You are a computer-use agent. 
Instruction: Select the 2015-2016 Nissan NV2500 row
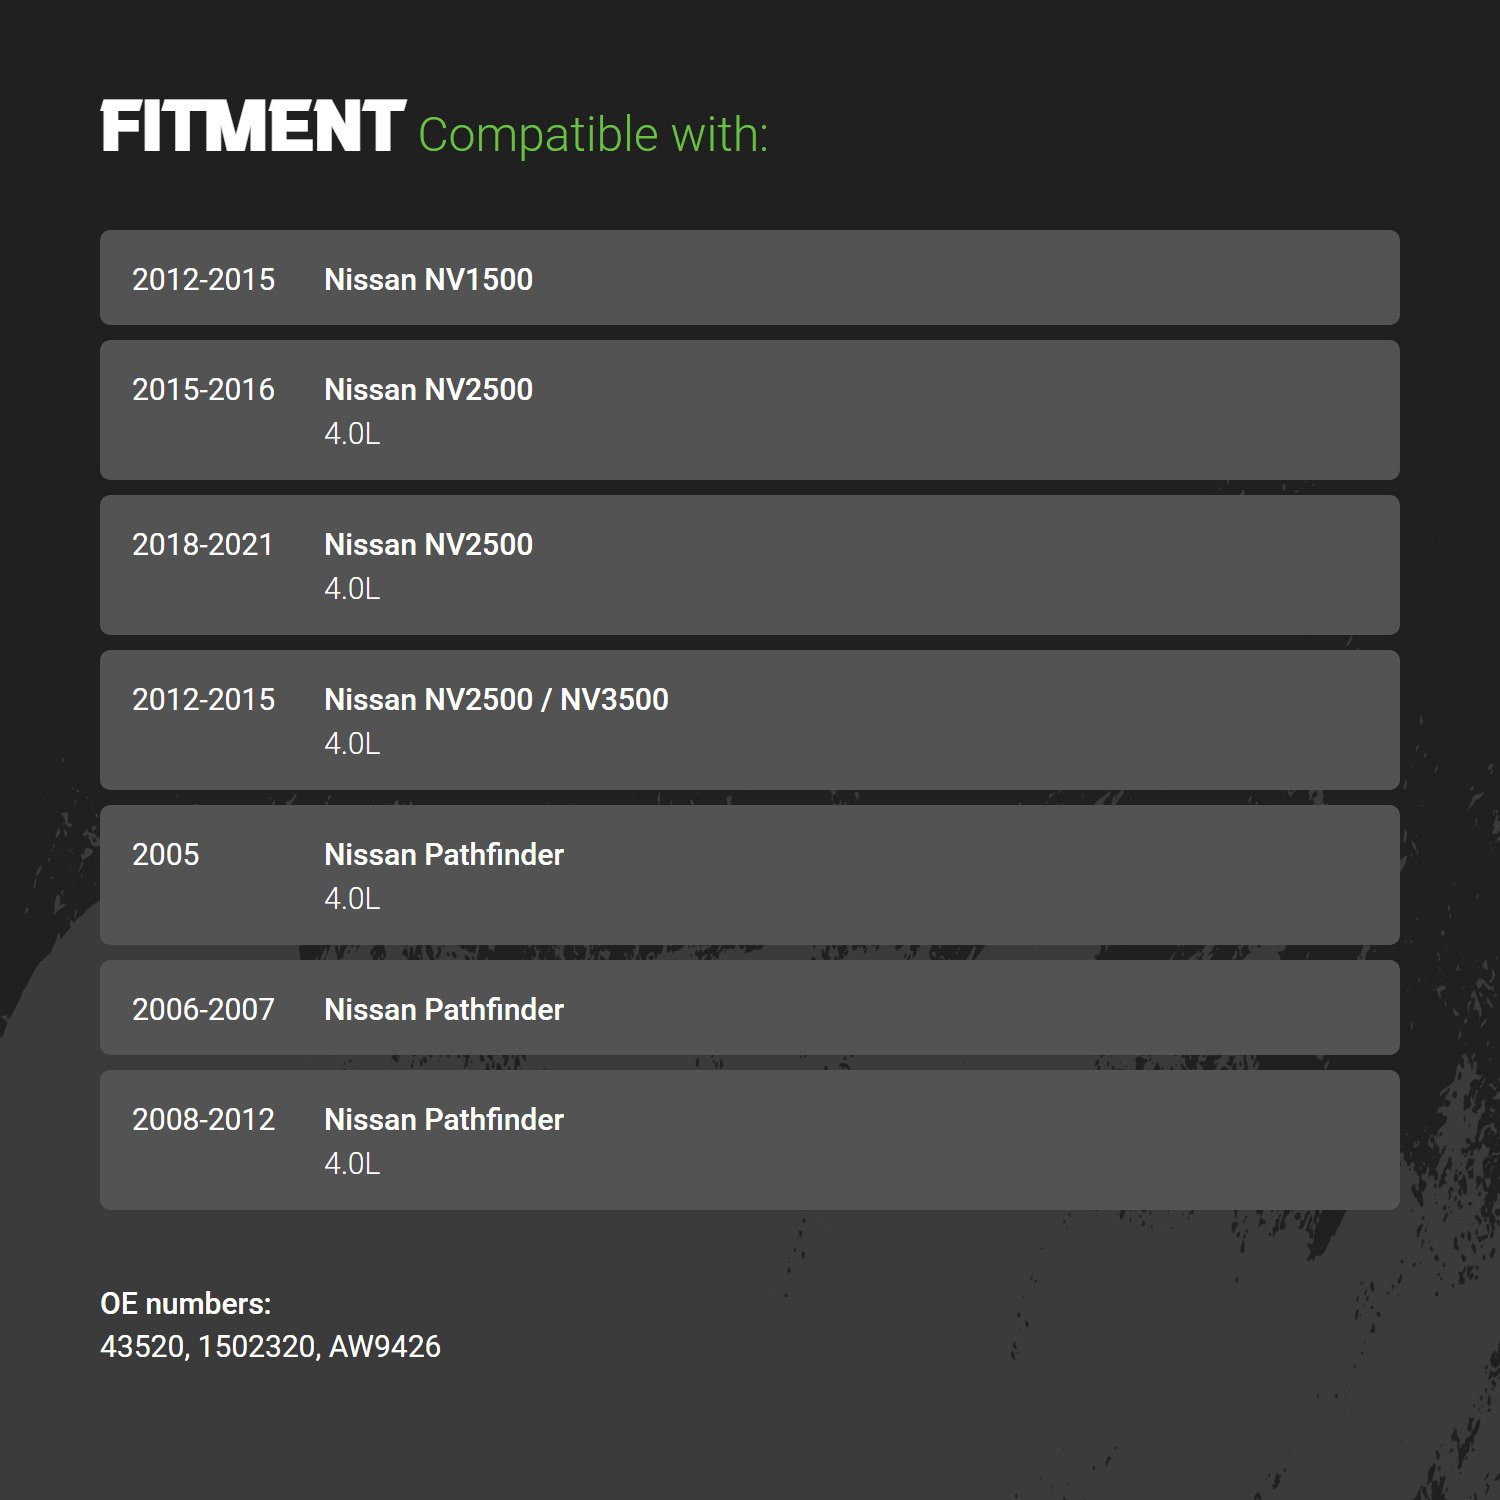tap(750, 410)
